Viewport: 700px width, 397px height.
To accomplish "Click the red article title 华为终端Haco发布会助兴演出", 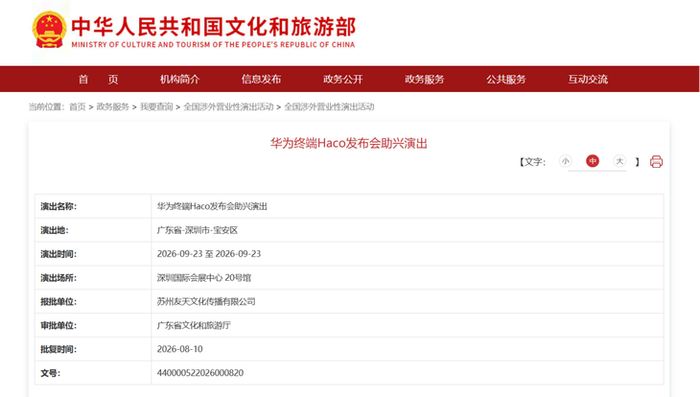I will (x=349, y=143).
